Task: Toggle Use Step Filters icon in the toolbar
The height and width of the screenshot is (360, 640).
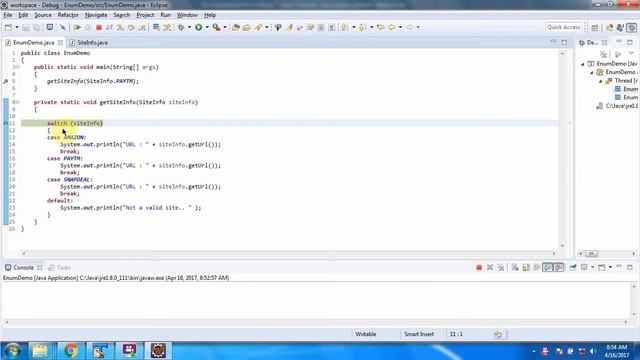Action: coord(167,27)
